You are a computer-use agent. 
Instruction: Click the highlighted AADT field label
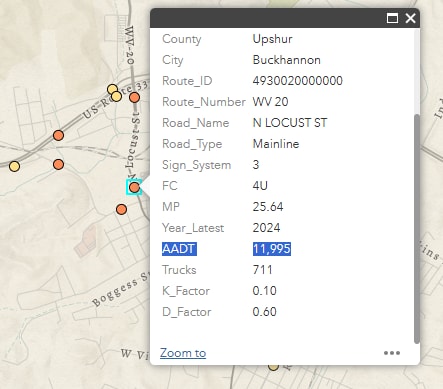click(179, 249)
